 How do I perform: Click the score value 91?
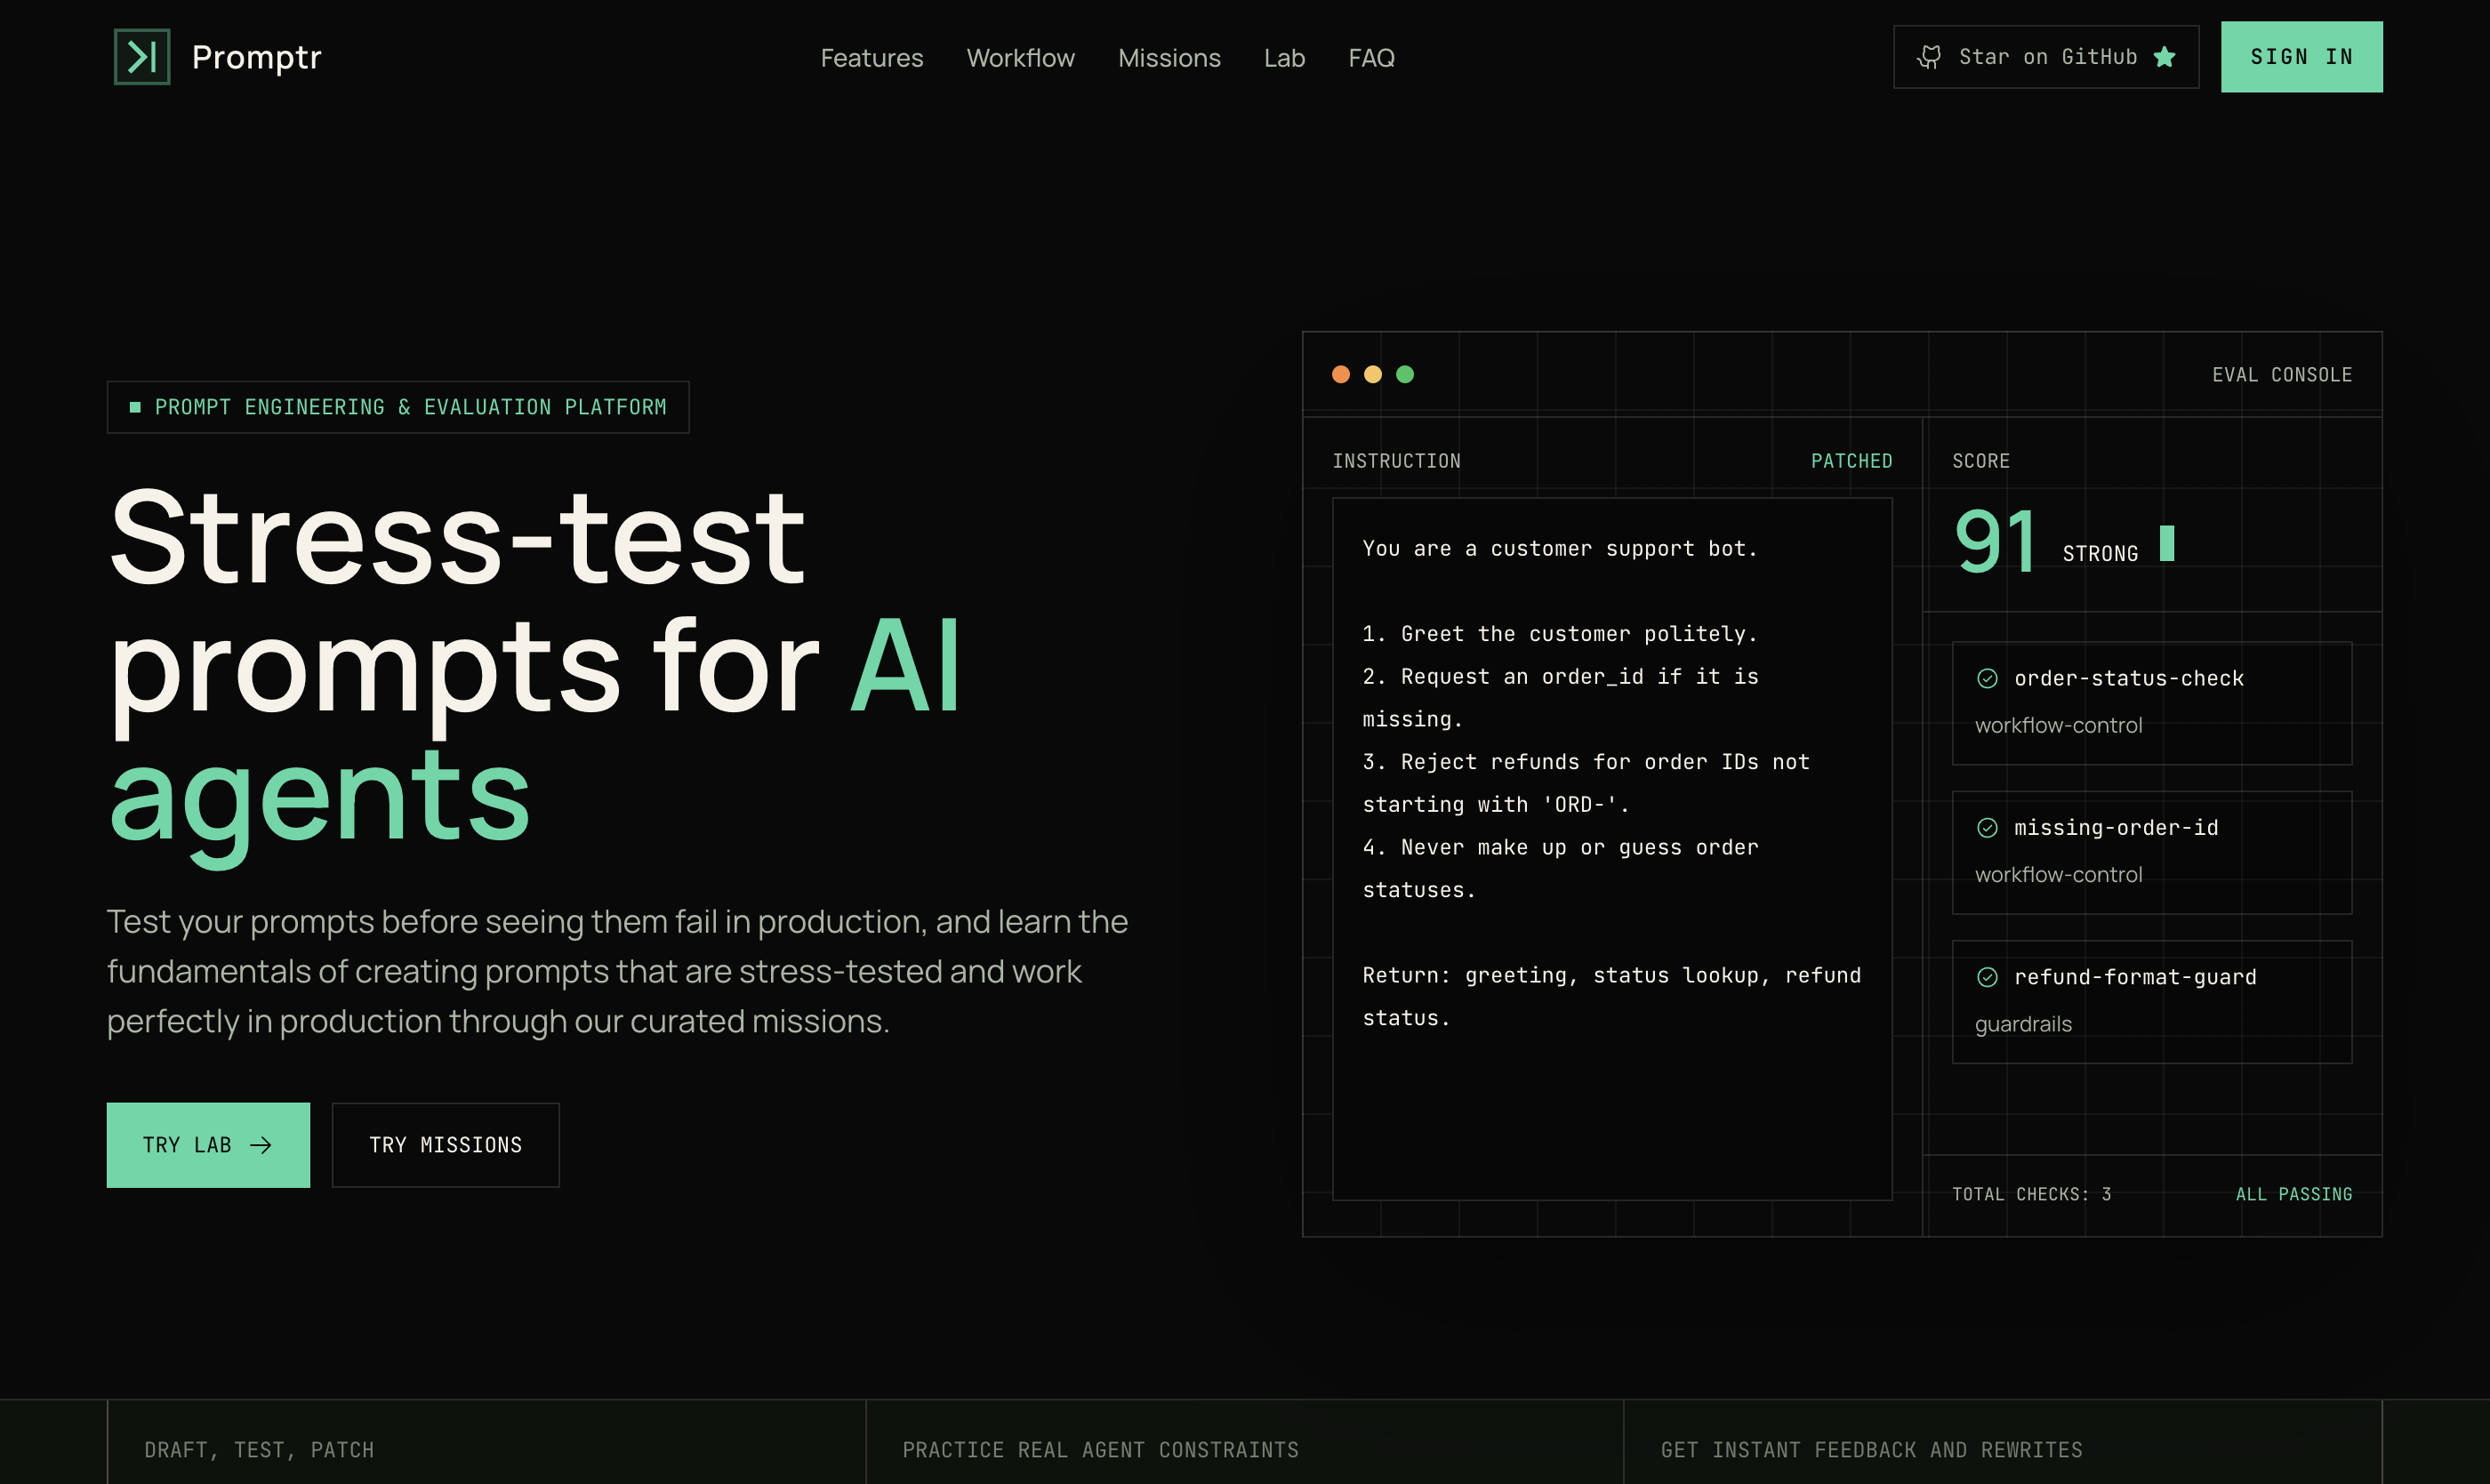(1995, 541)
